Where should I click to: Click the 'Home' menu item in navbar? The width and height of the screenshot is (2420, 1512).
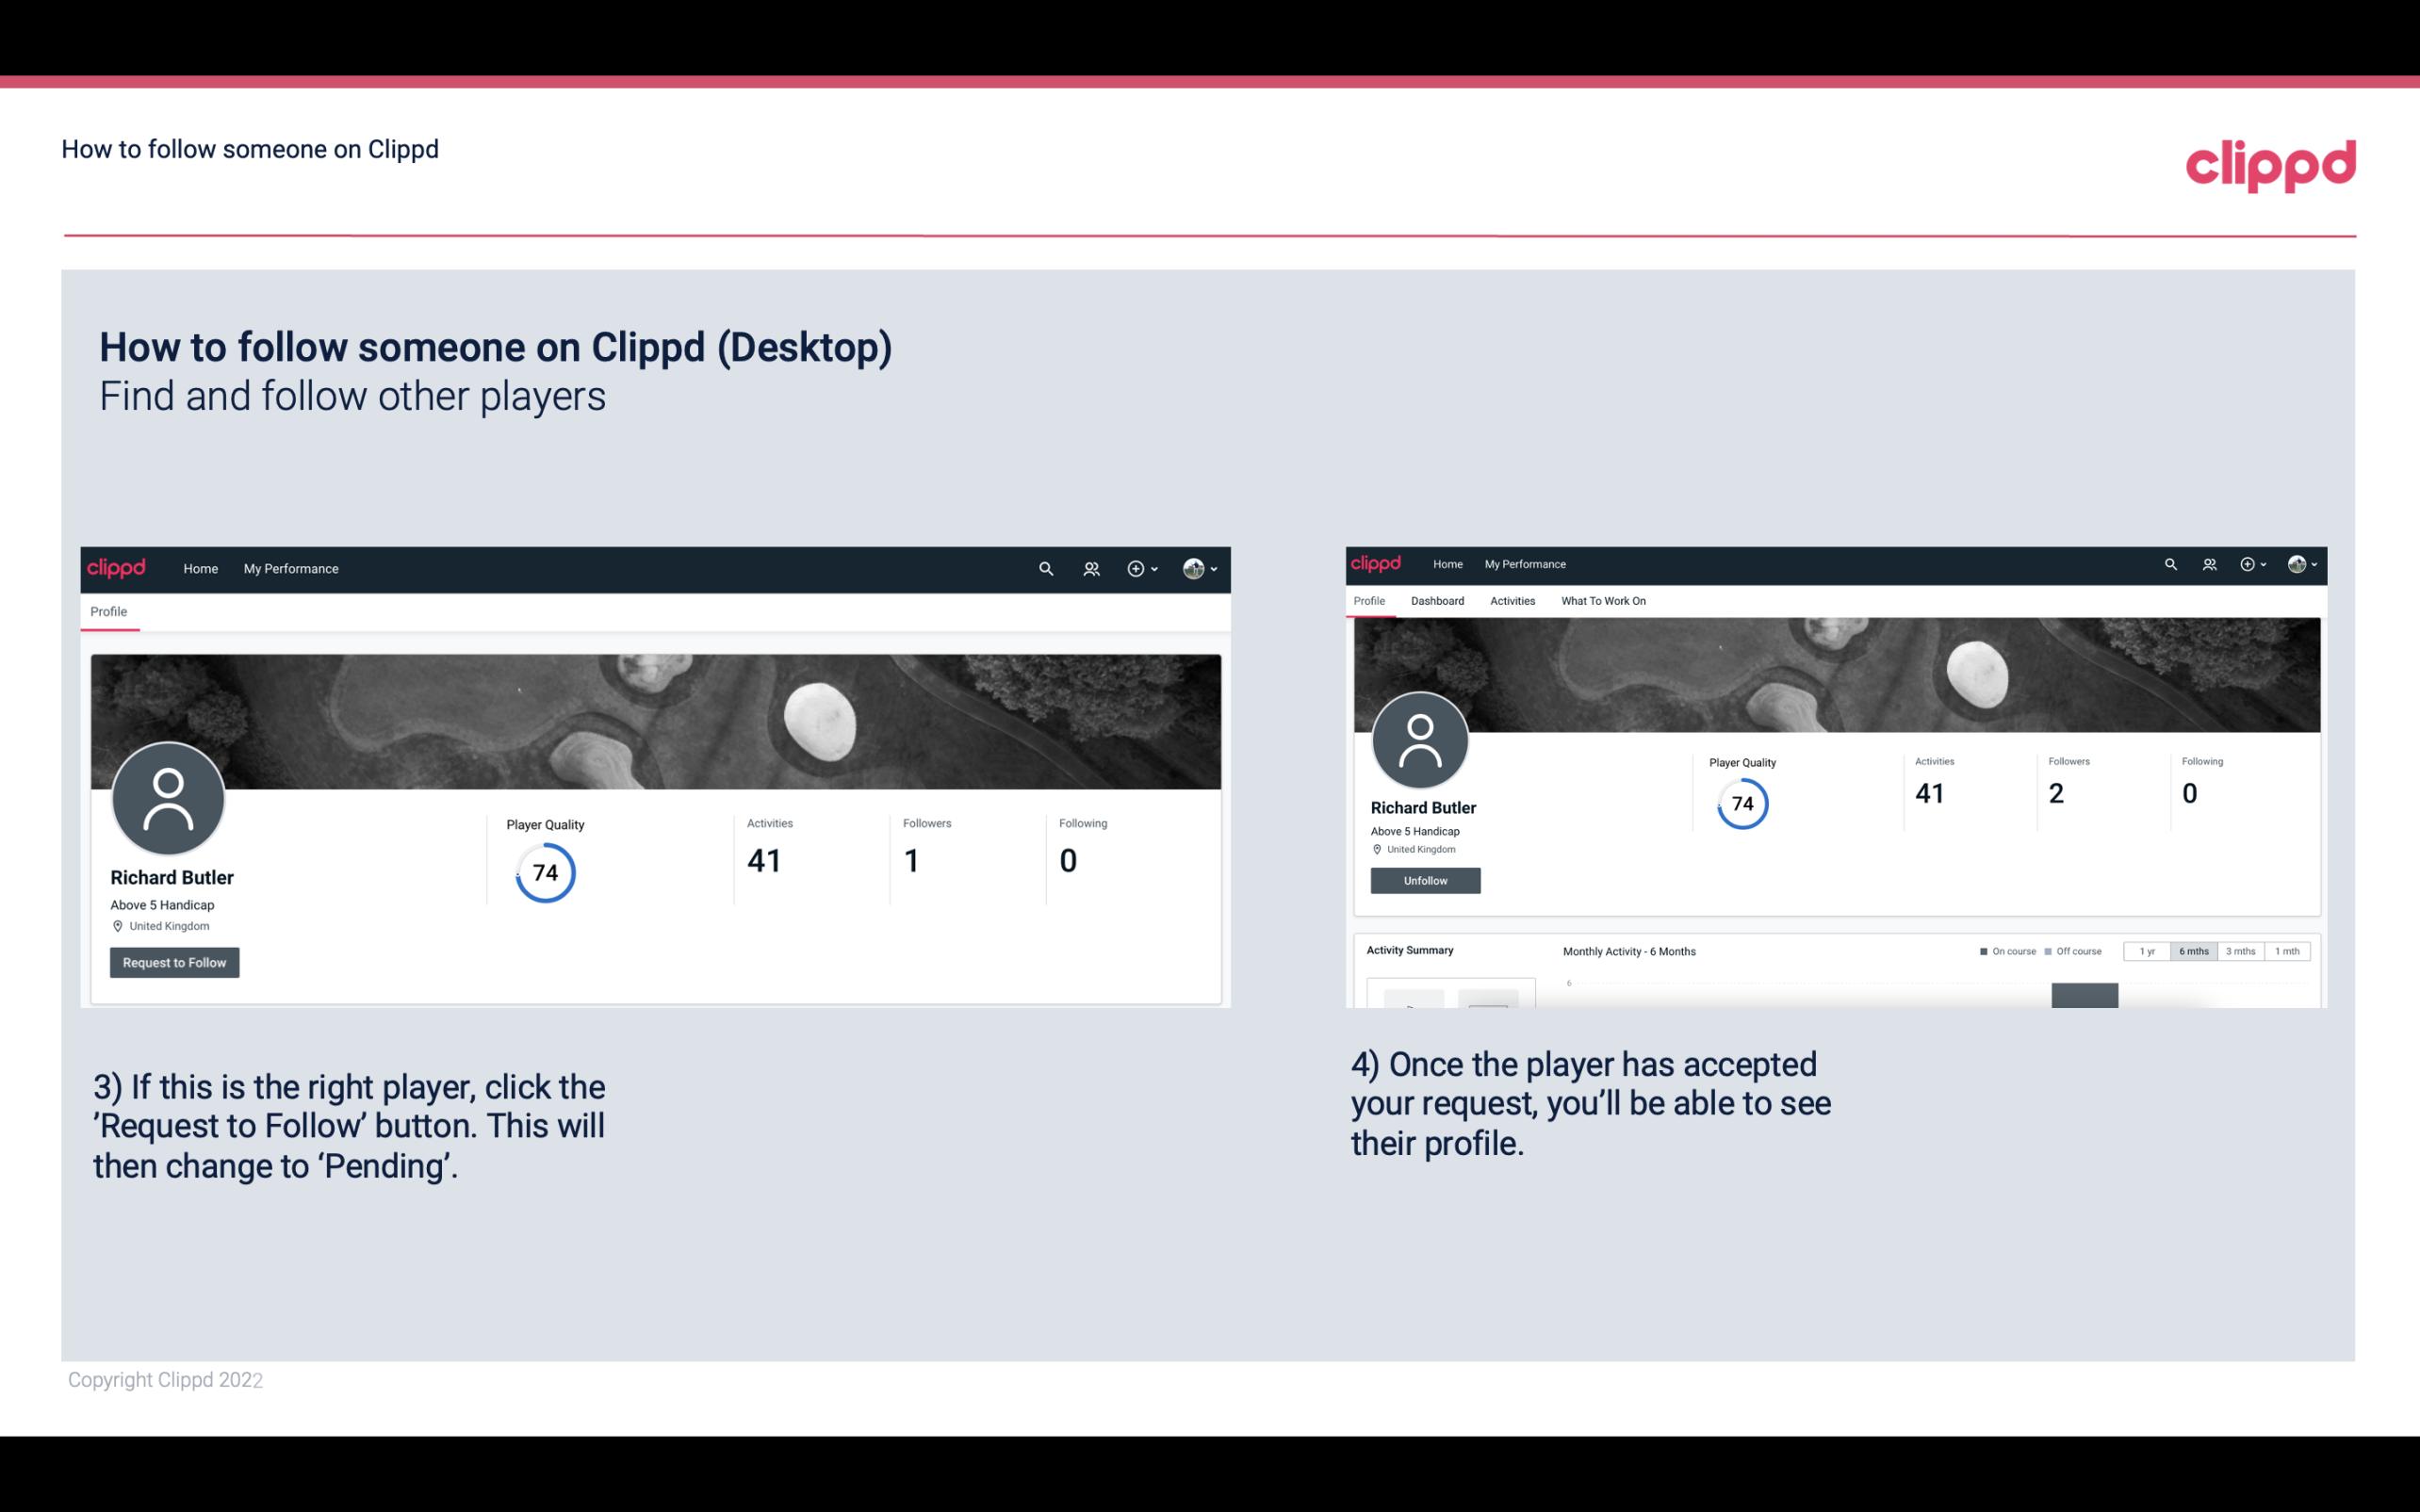tap(201, 568)
